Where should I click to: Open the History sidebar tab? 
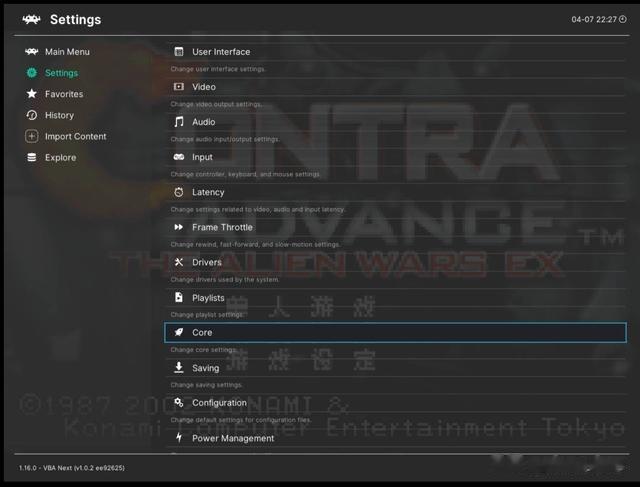[50, 115]
